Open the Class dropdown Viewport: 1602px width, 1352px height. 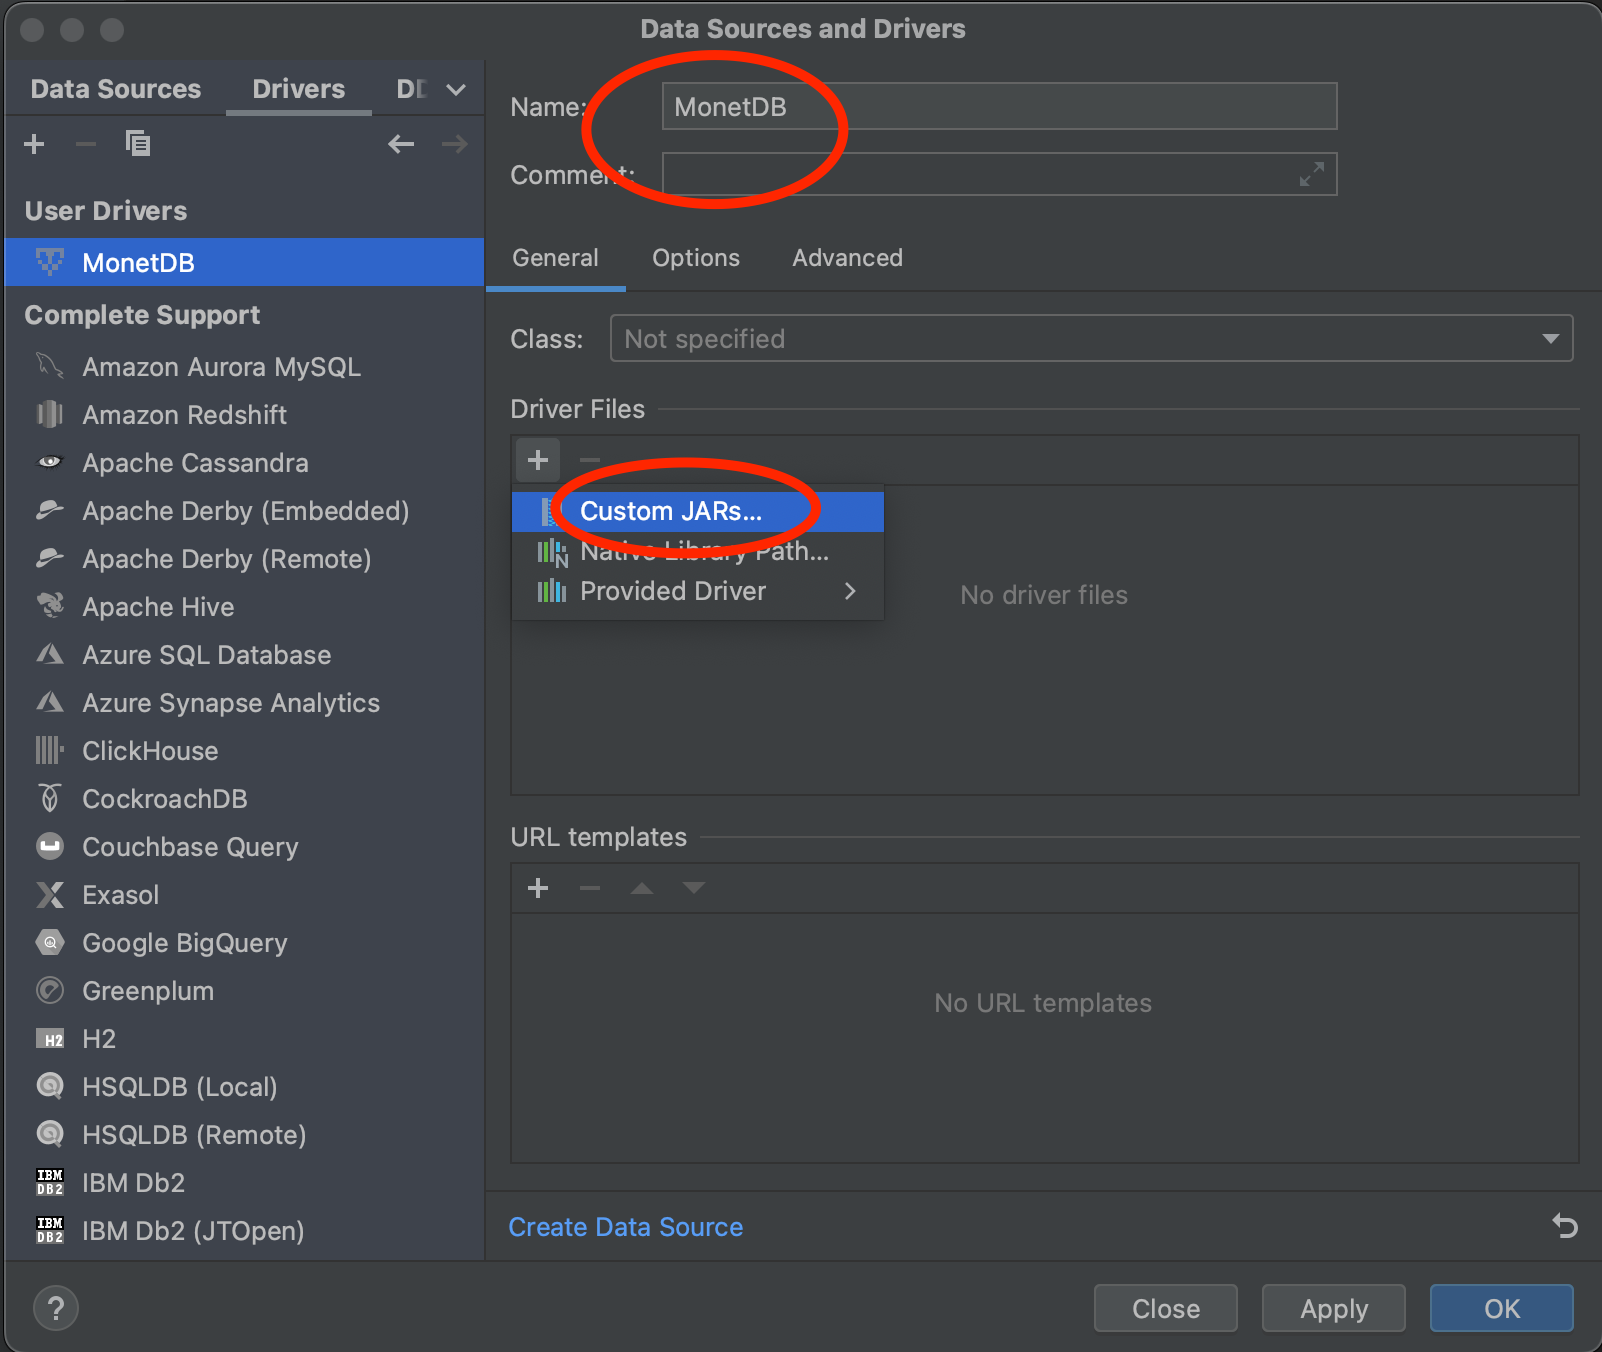coord(1090,339)
